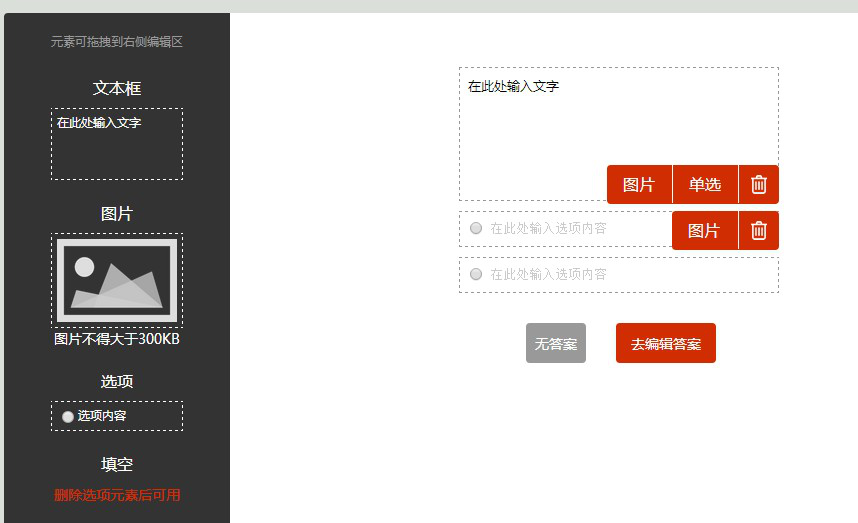Click the main text area 在此处输入文字 in the editor

tap(619, 134)
